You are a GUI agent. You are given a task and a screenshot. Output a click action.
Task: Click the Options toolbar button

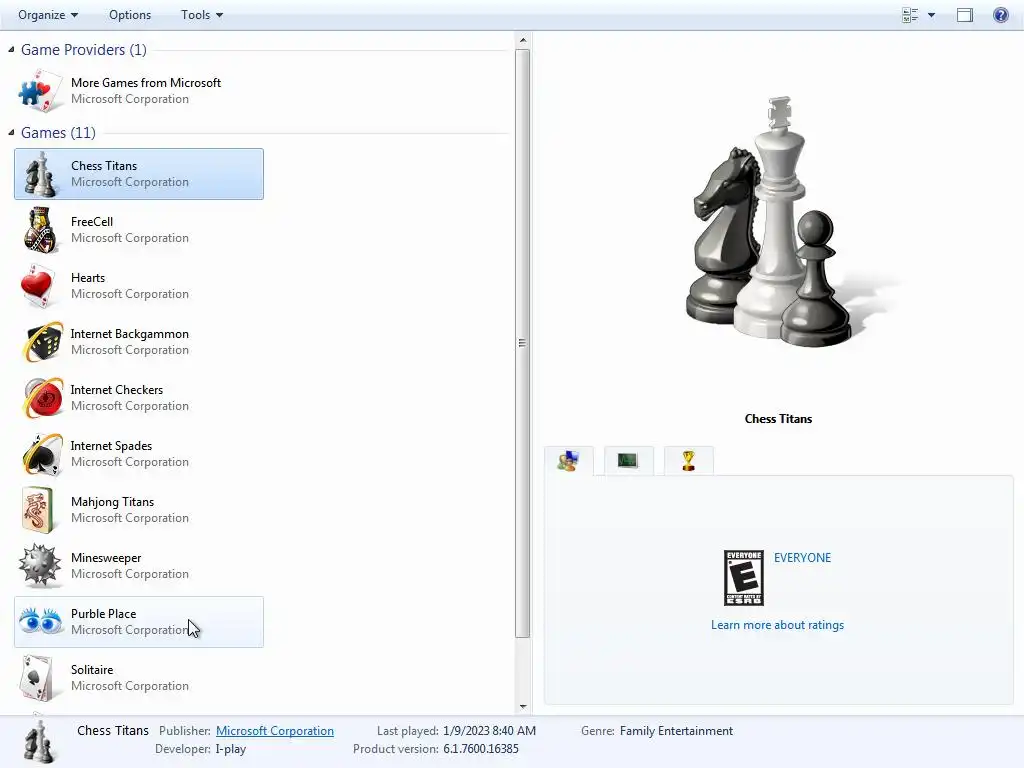click(x=130, y=14)
